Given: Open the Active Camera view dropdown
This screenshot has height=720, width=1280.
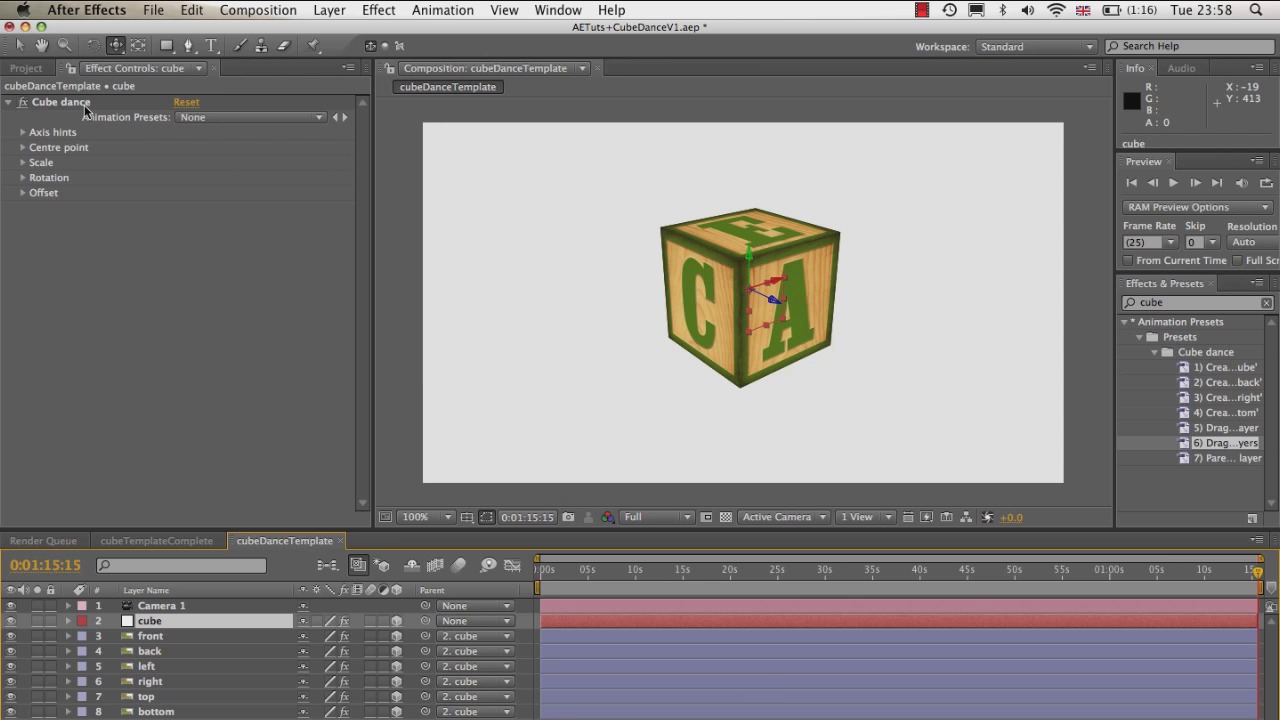Looking at the screenshot, I should pos(784,517).
